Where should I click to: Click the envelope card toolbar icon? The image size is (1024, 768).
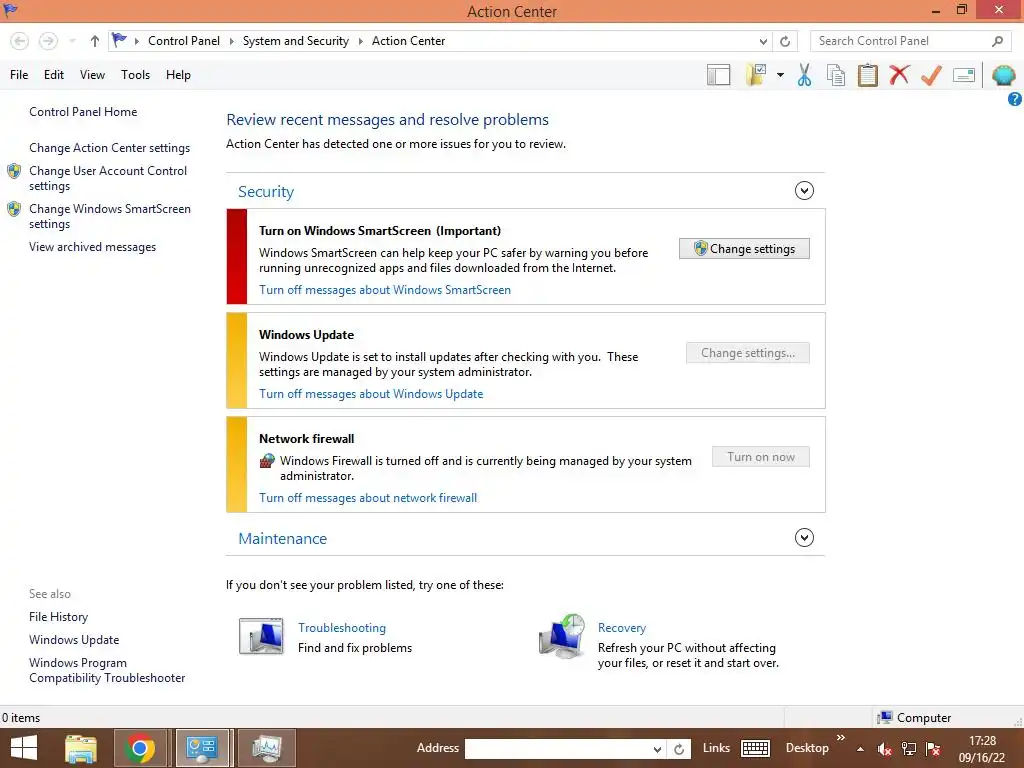[x=964, y=75]
